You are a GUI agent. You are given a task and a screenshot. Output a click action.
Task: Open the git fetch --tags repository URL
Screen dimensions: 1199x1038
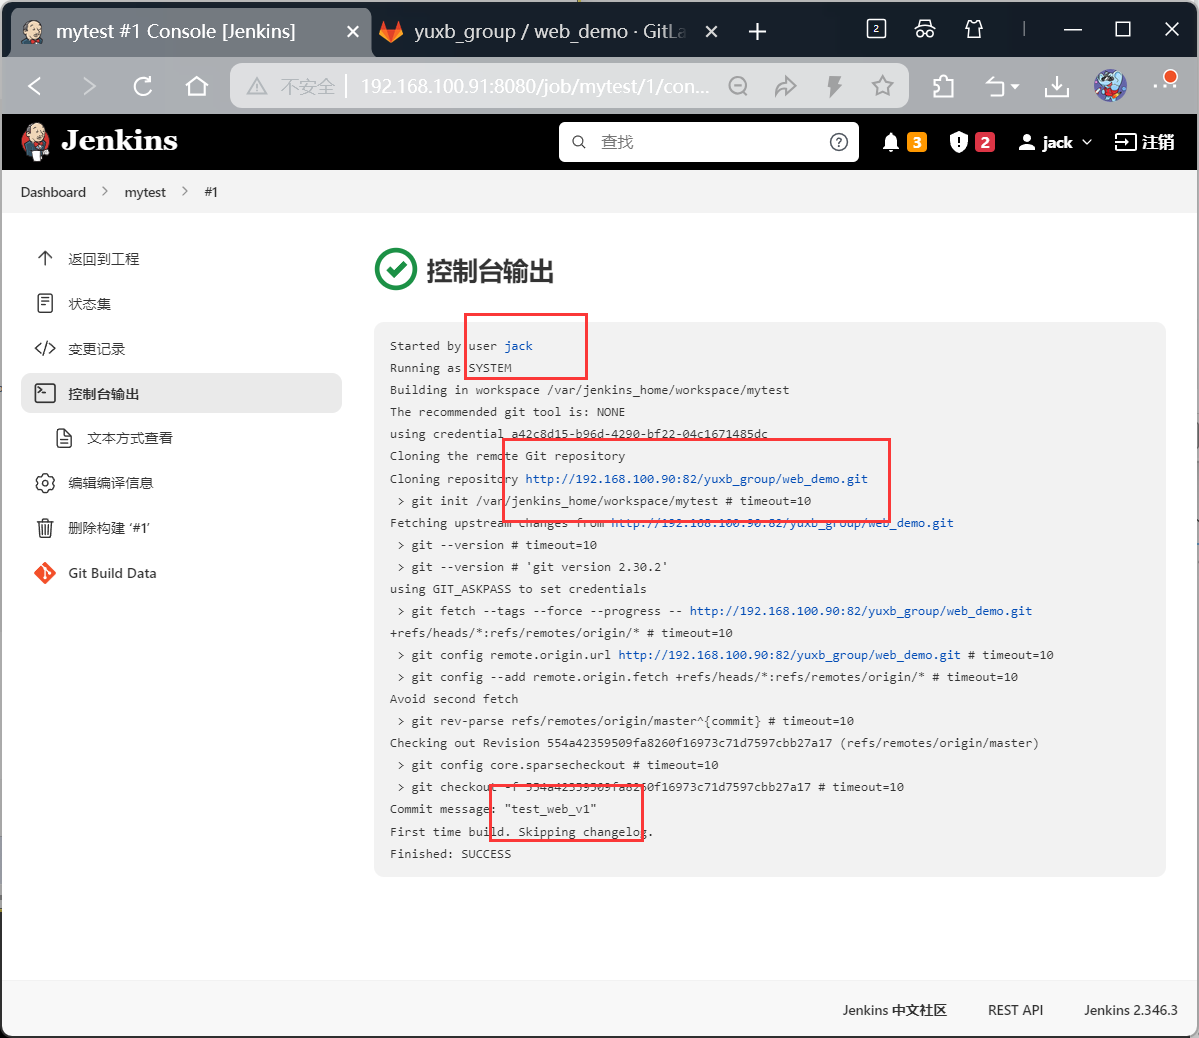(x=860, y=611)
